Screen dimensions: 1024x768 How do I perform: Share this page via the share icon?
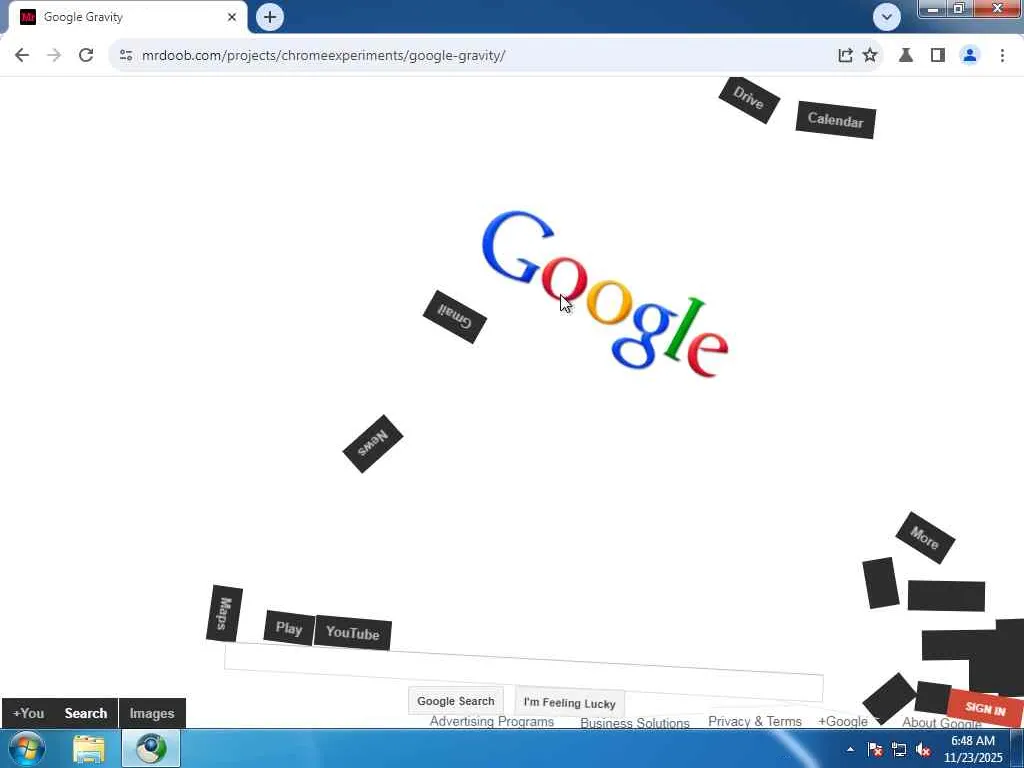(845, 56)
